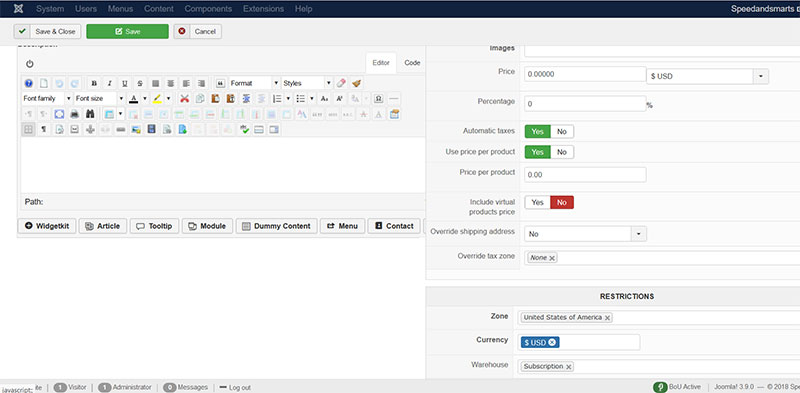Click the editor power toggle icon
Viewport: 800px width, 393px height.
30,64
